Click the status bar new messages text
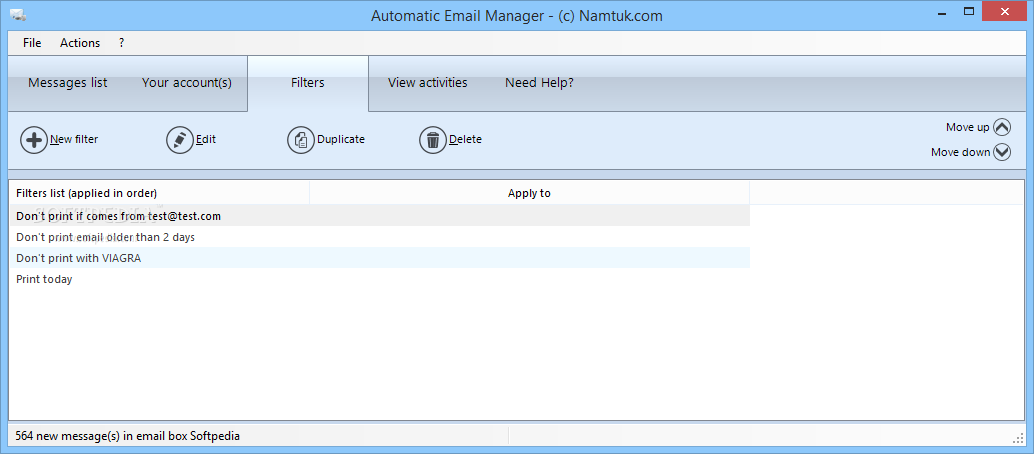The height and width of the screenshot is (454, 1034). click(127, 436)
